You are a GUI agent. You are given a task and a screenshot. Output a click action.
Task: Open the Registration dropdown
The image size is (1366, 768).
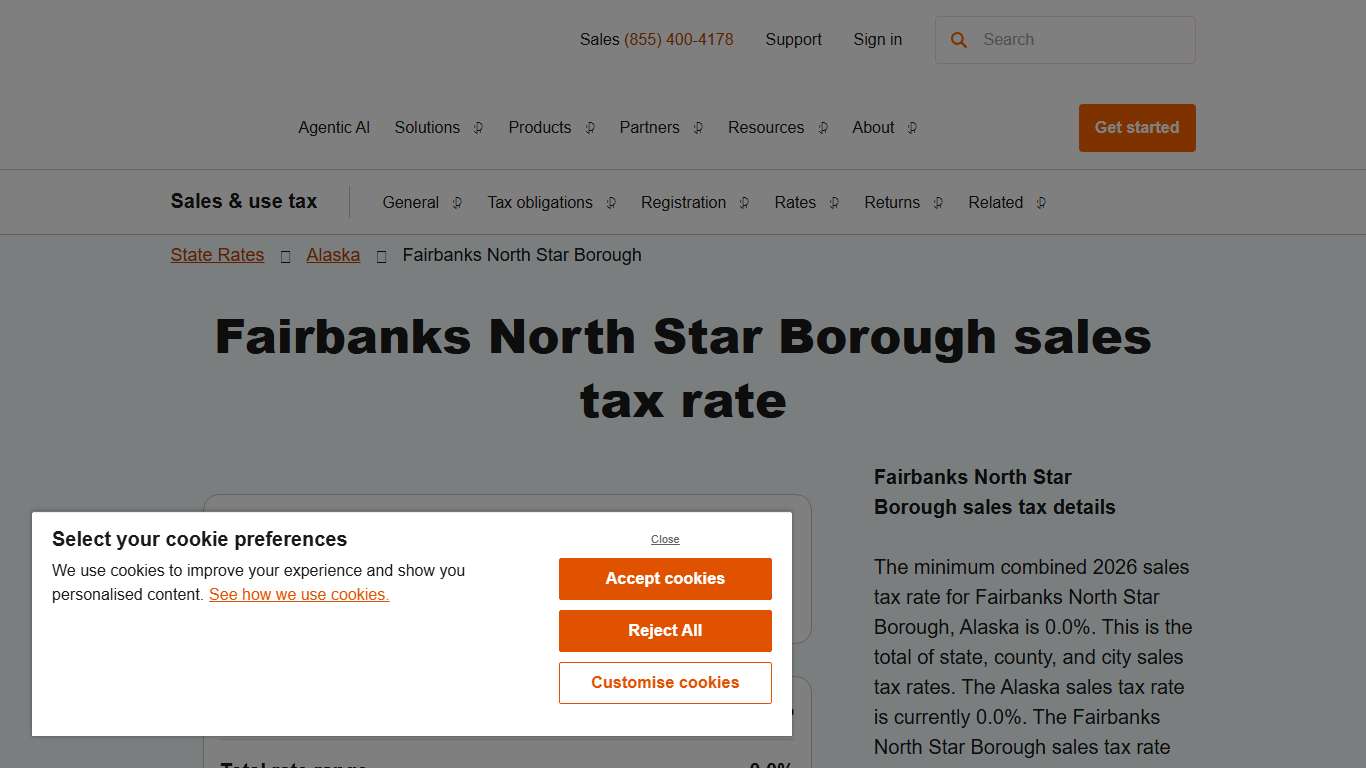coord(683,202)
